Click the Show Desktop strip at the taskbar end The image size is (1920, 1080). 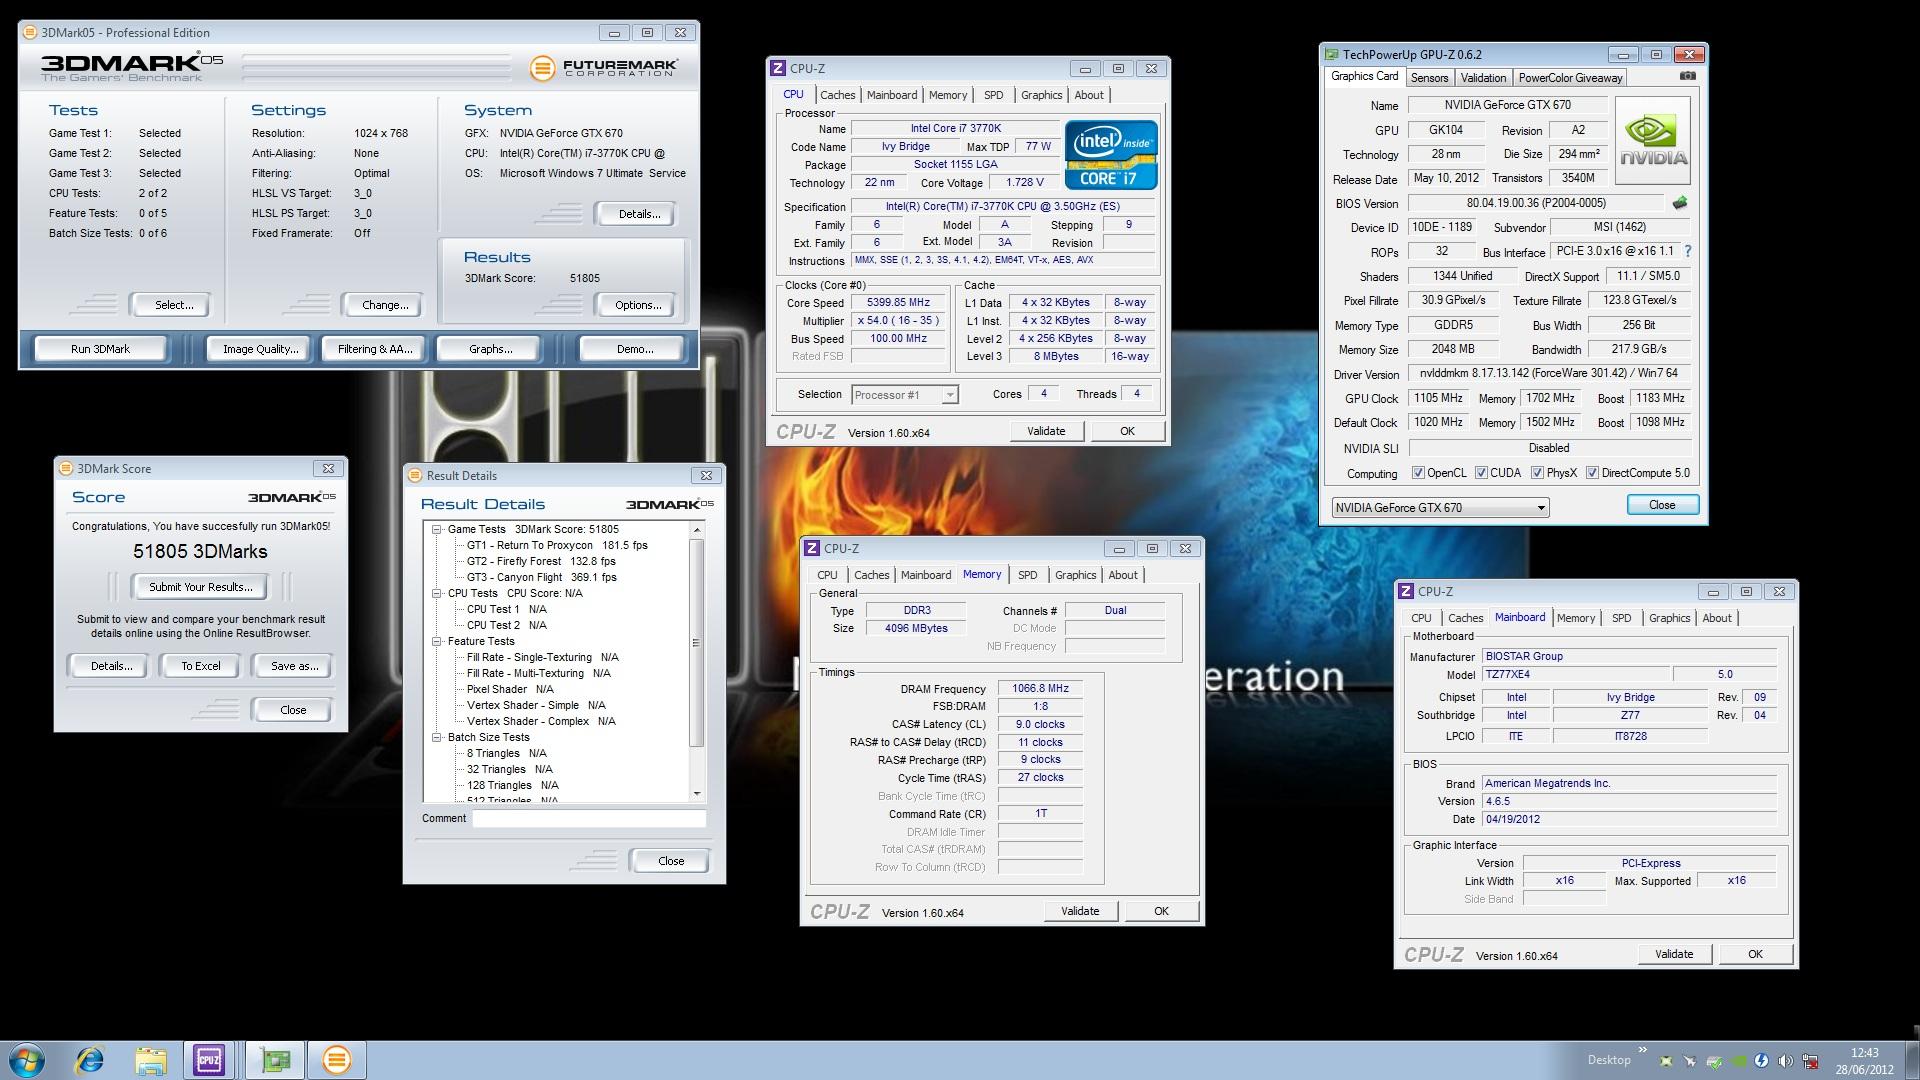point(1912,1060)
